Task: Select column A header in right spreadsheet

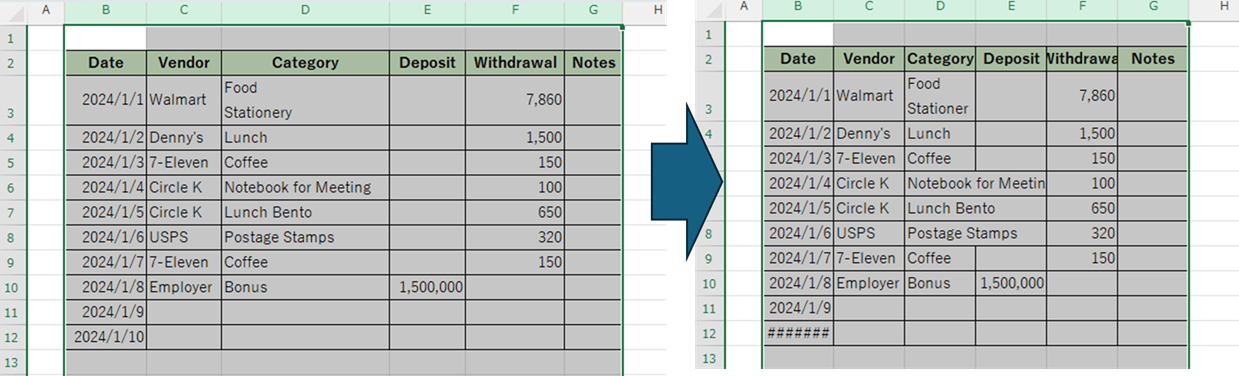Action: point(743,8)
